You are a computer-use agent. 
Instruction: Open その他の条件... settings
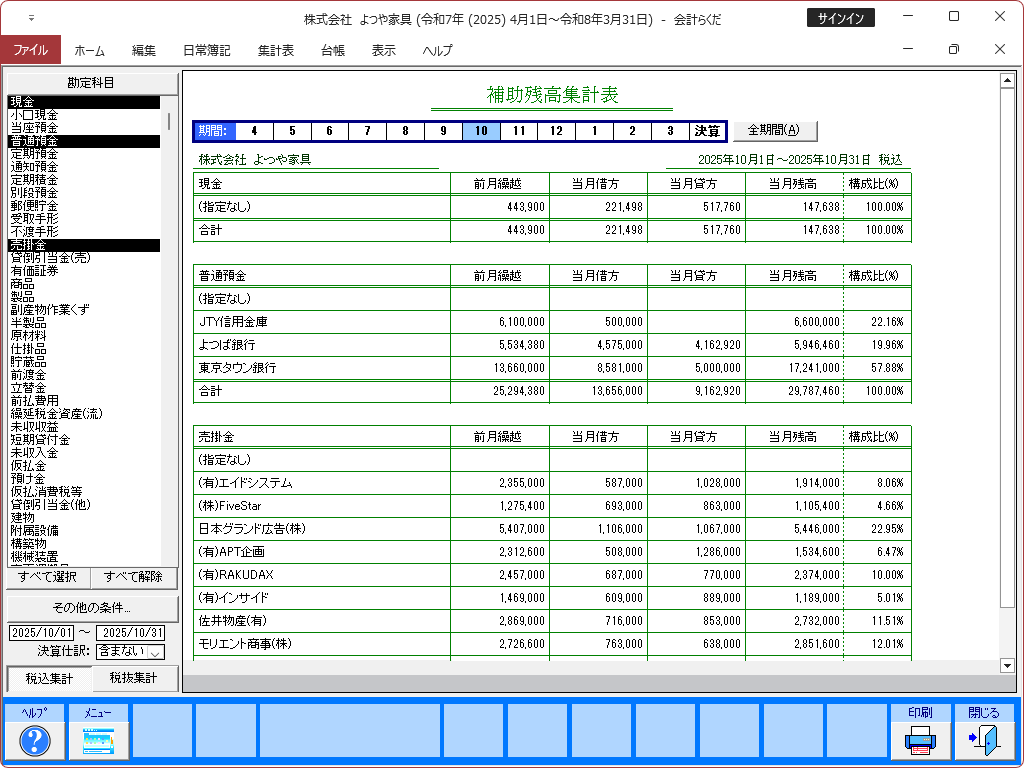coord(92,608)
